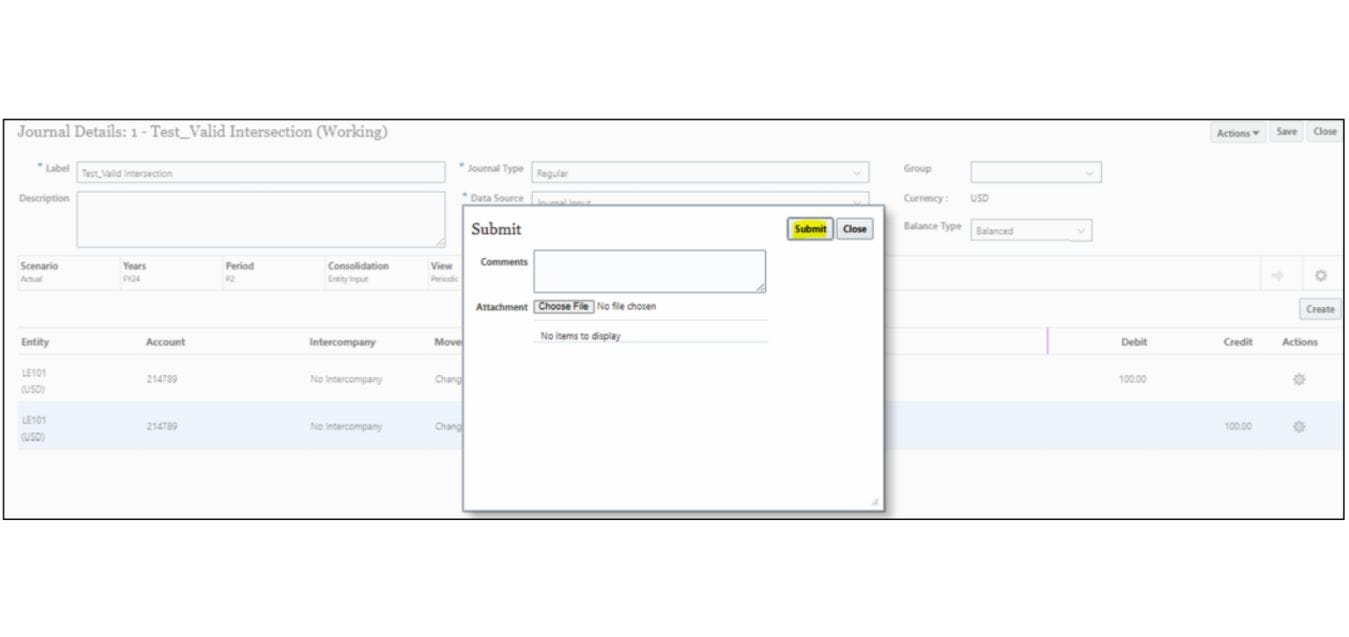
Task: Click Choose File to add an attachment
Action: pyautogui.click(x=563, y=306)
